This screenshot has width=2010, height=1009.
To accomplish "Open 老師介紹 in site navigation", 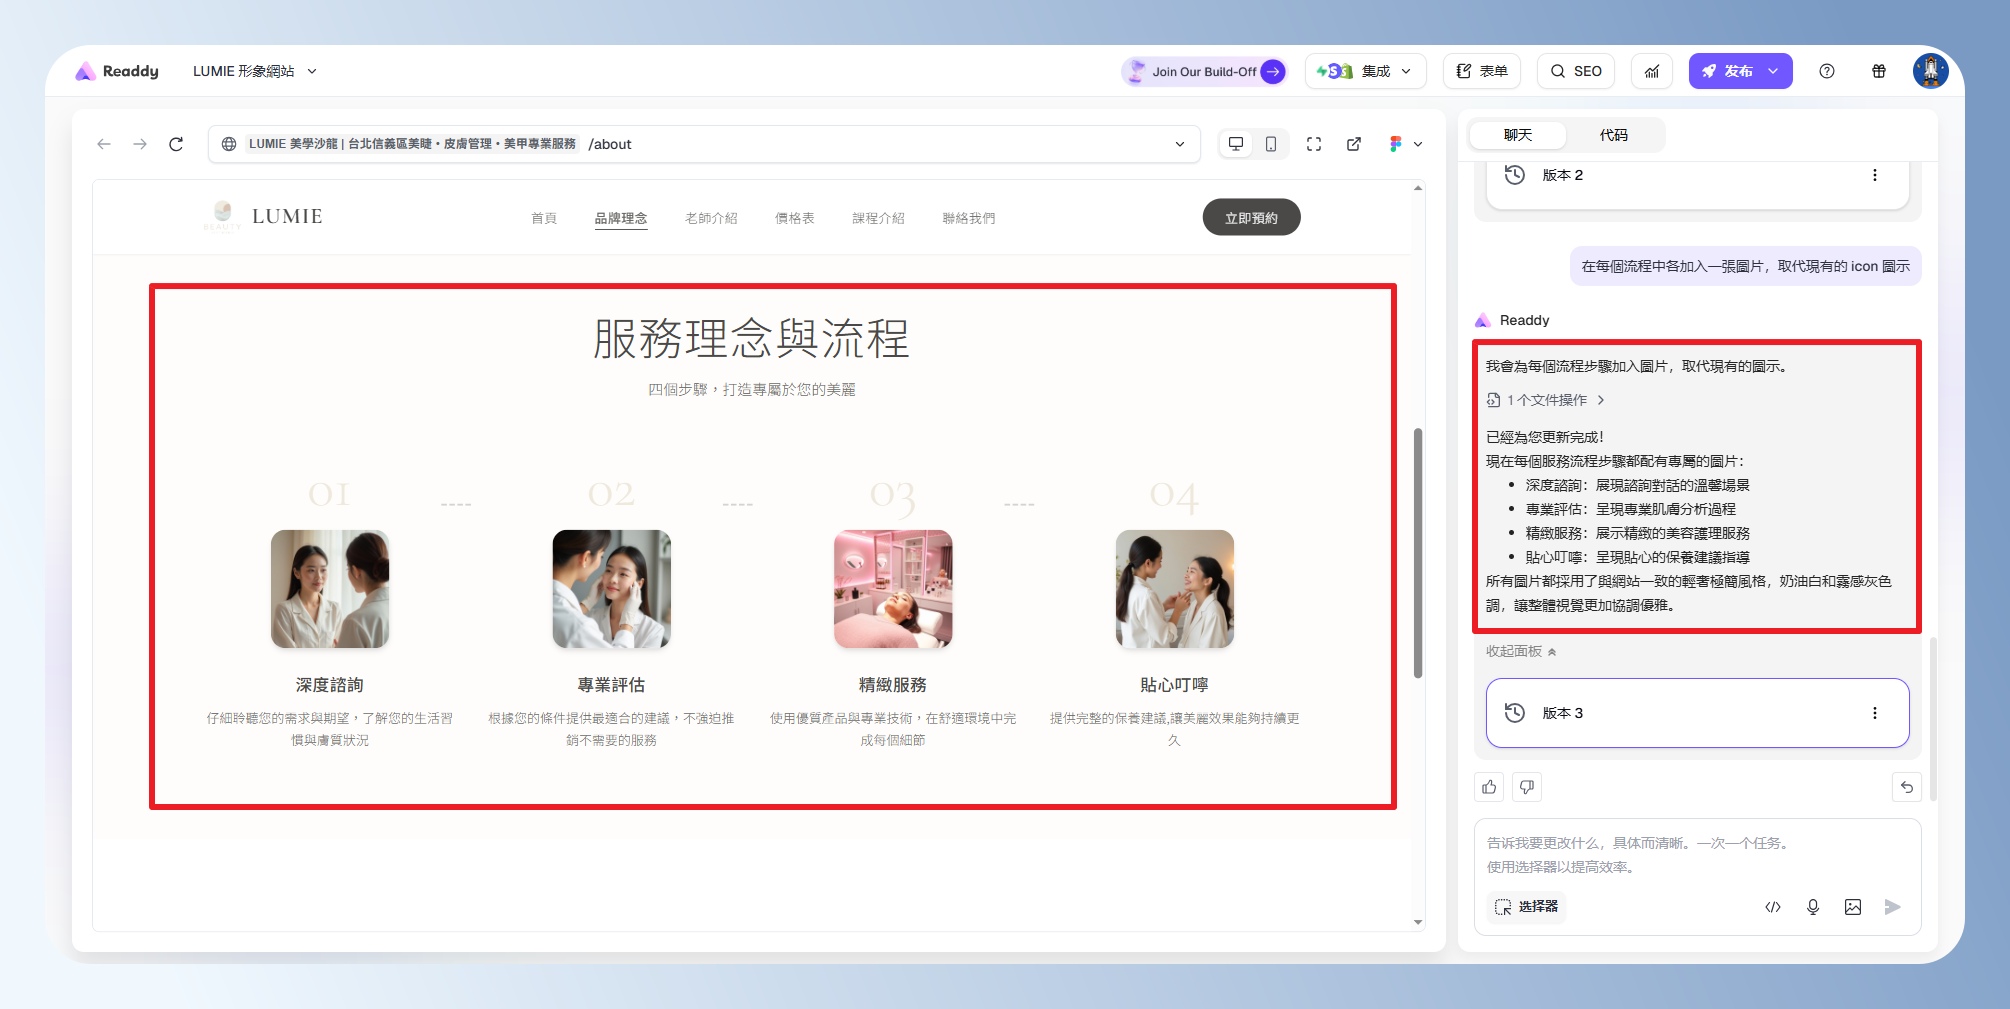I will click(711, 218).
